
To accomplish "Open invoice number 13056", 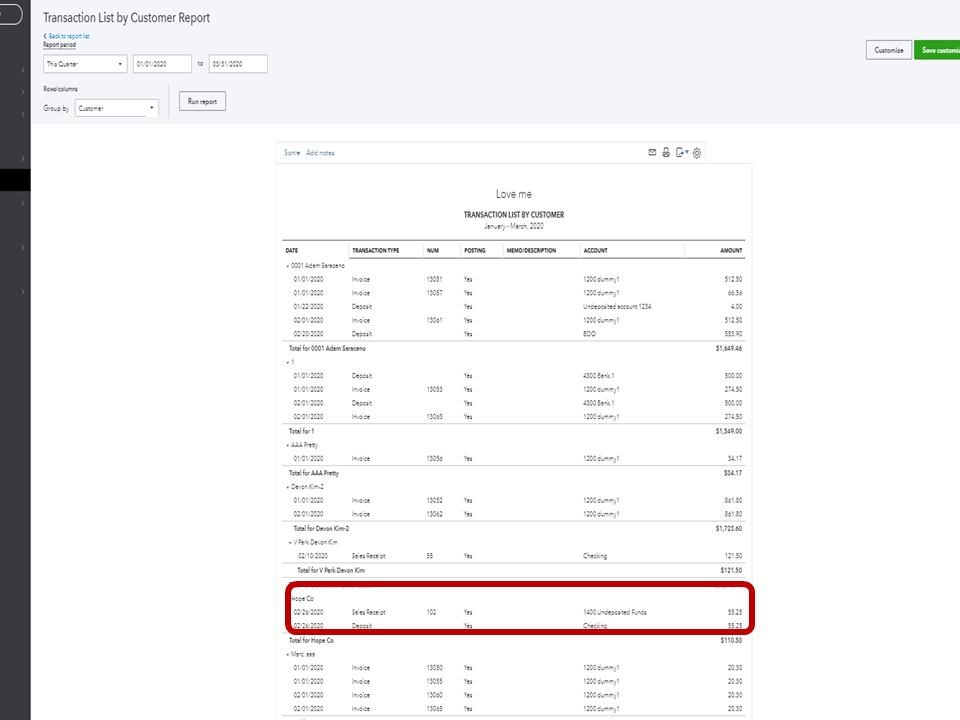I will click(x=435, y=459).
